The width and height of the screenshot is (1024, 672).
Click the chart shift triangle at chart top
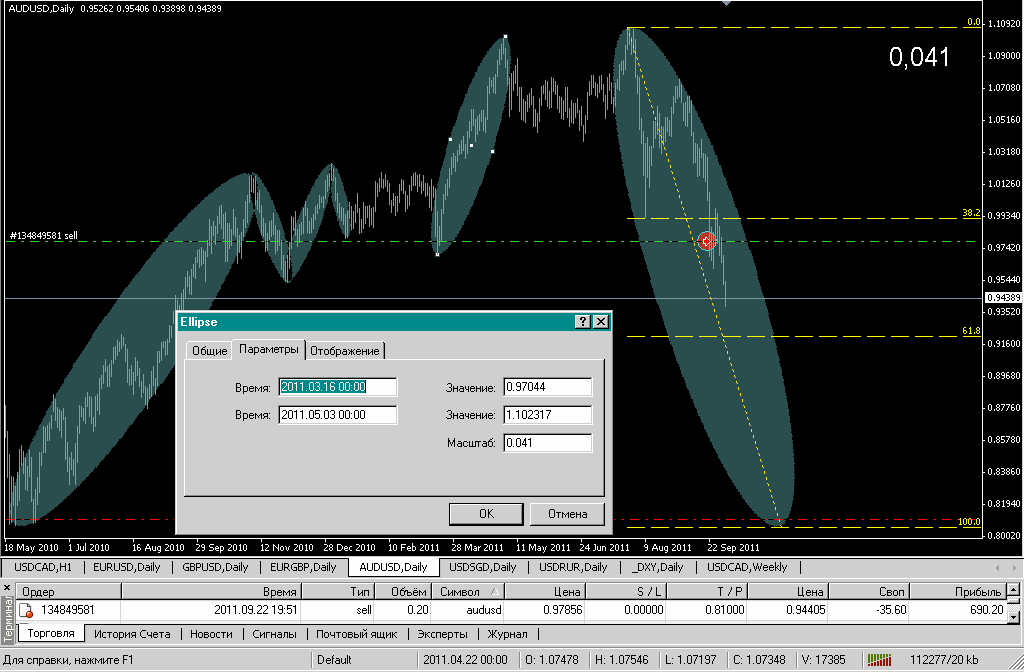click(727, 4)
